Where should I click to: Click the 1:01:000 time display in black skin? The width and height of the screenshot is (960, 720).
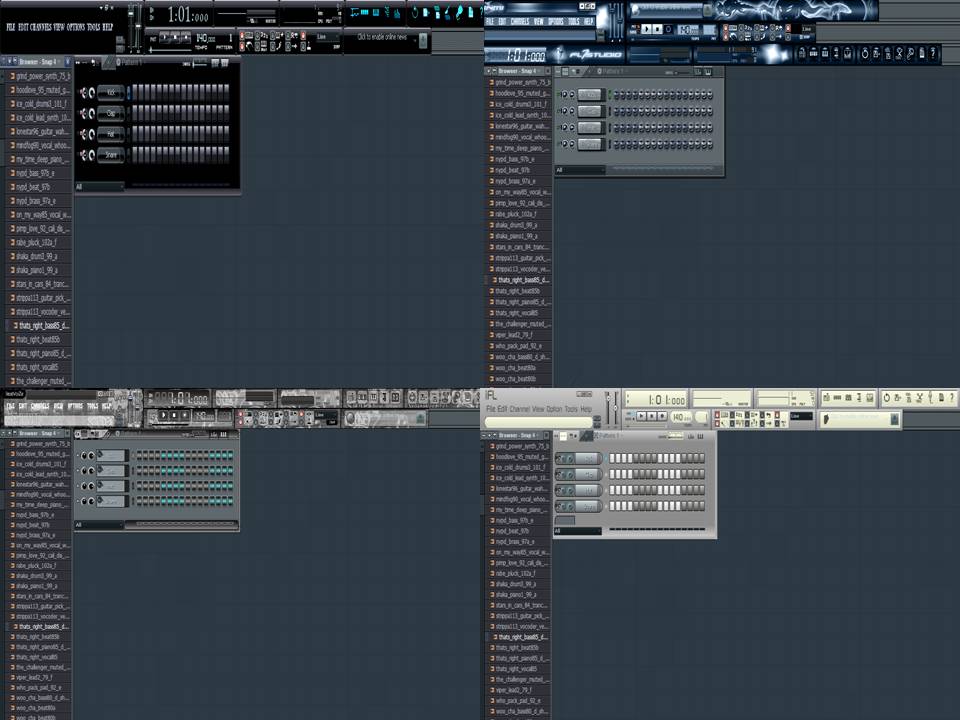point(188,16)
